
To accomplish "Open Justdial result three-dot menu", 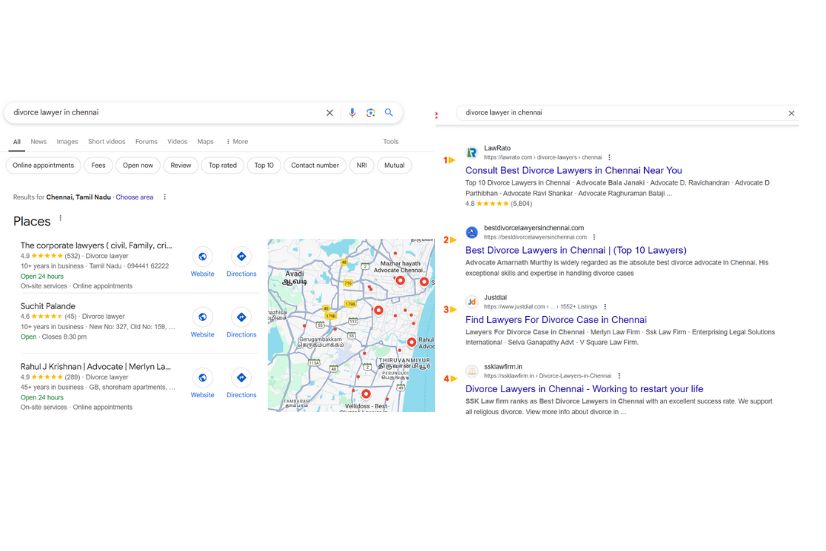I will pyautogui.click(x=605, y=307).
